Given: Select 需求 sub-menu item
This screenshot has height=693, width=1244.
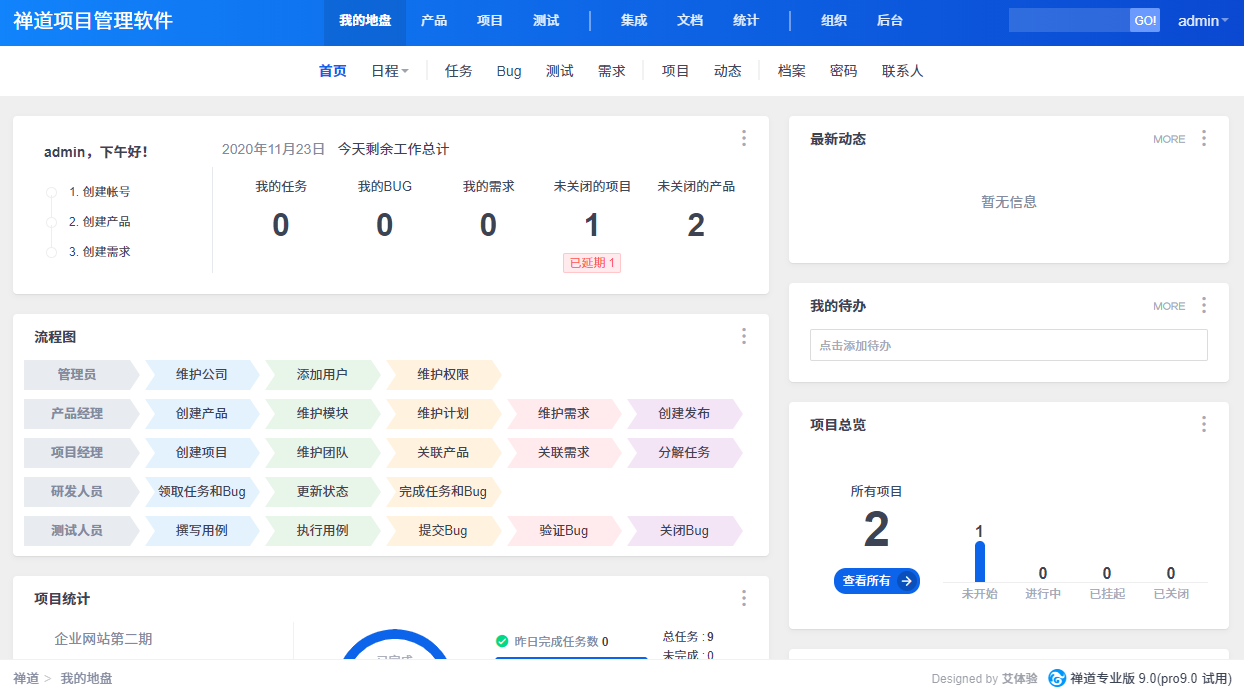Looking at the screenshot, I should pos(612,71).
